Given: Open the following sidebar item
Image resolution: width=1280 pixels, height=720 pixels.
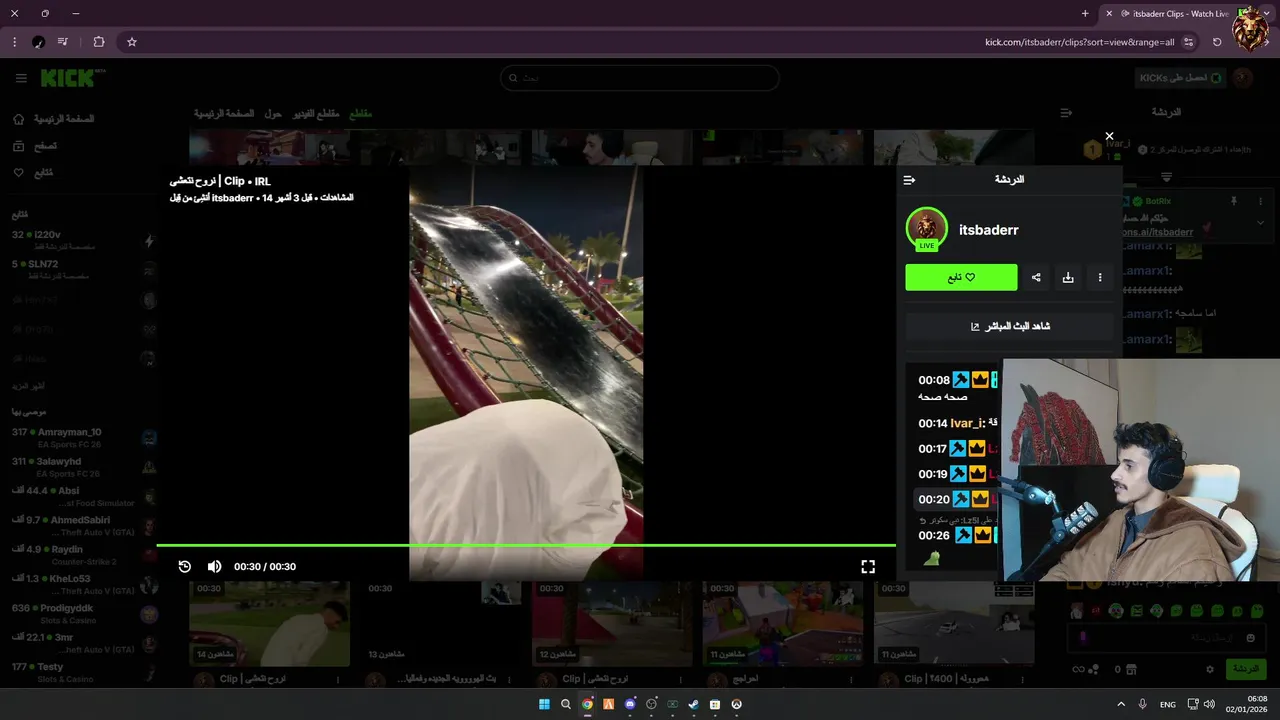Looking at the screenshot, I should pos(33,173).
